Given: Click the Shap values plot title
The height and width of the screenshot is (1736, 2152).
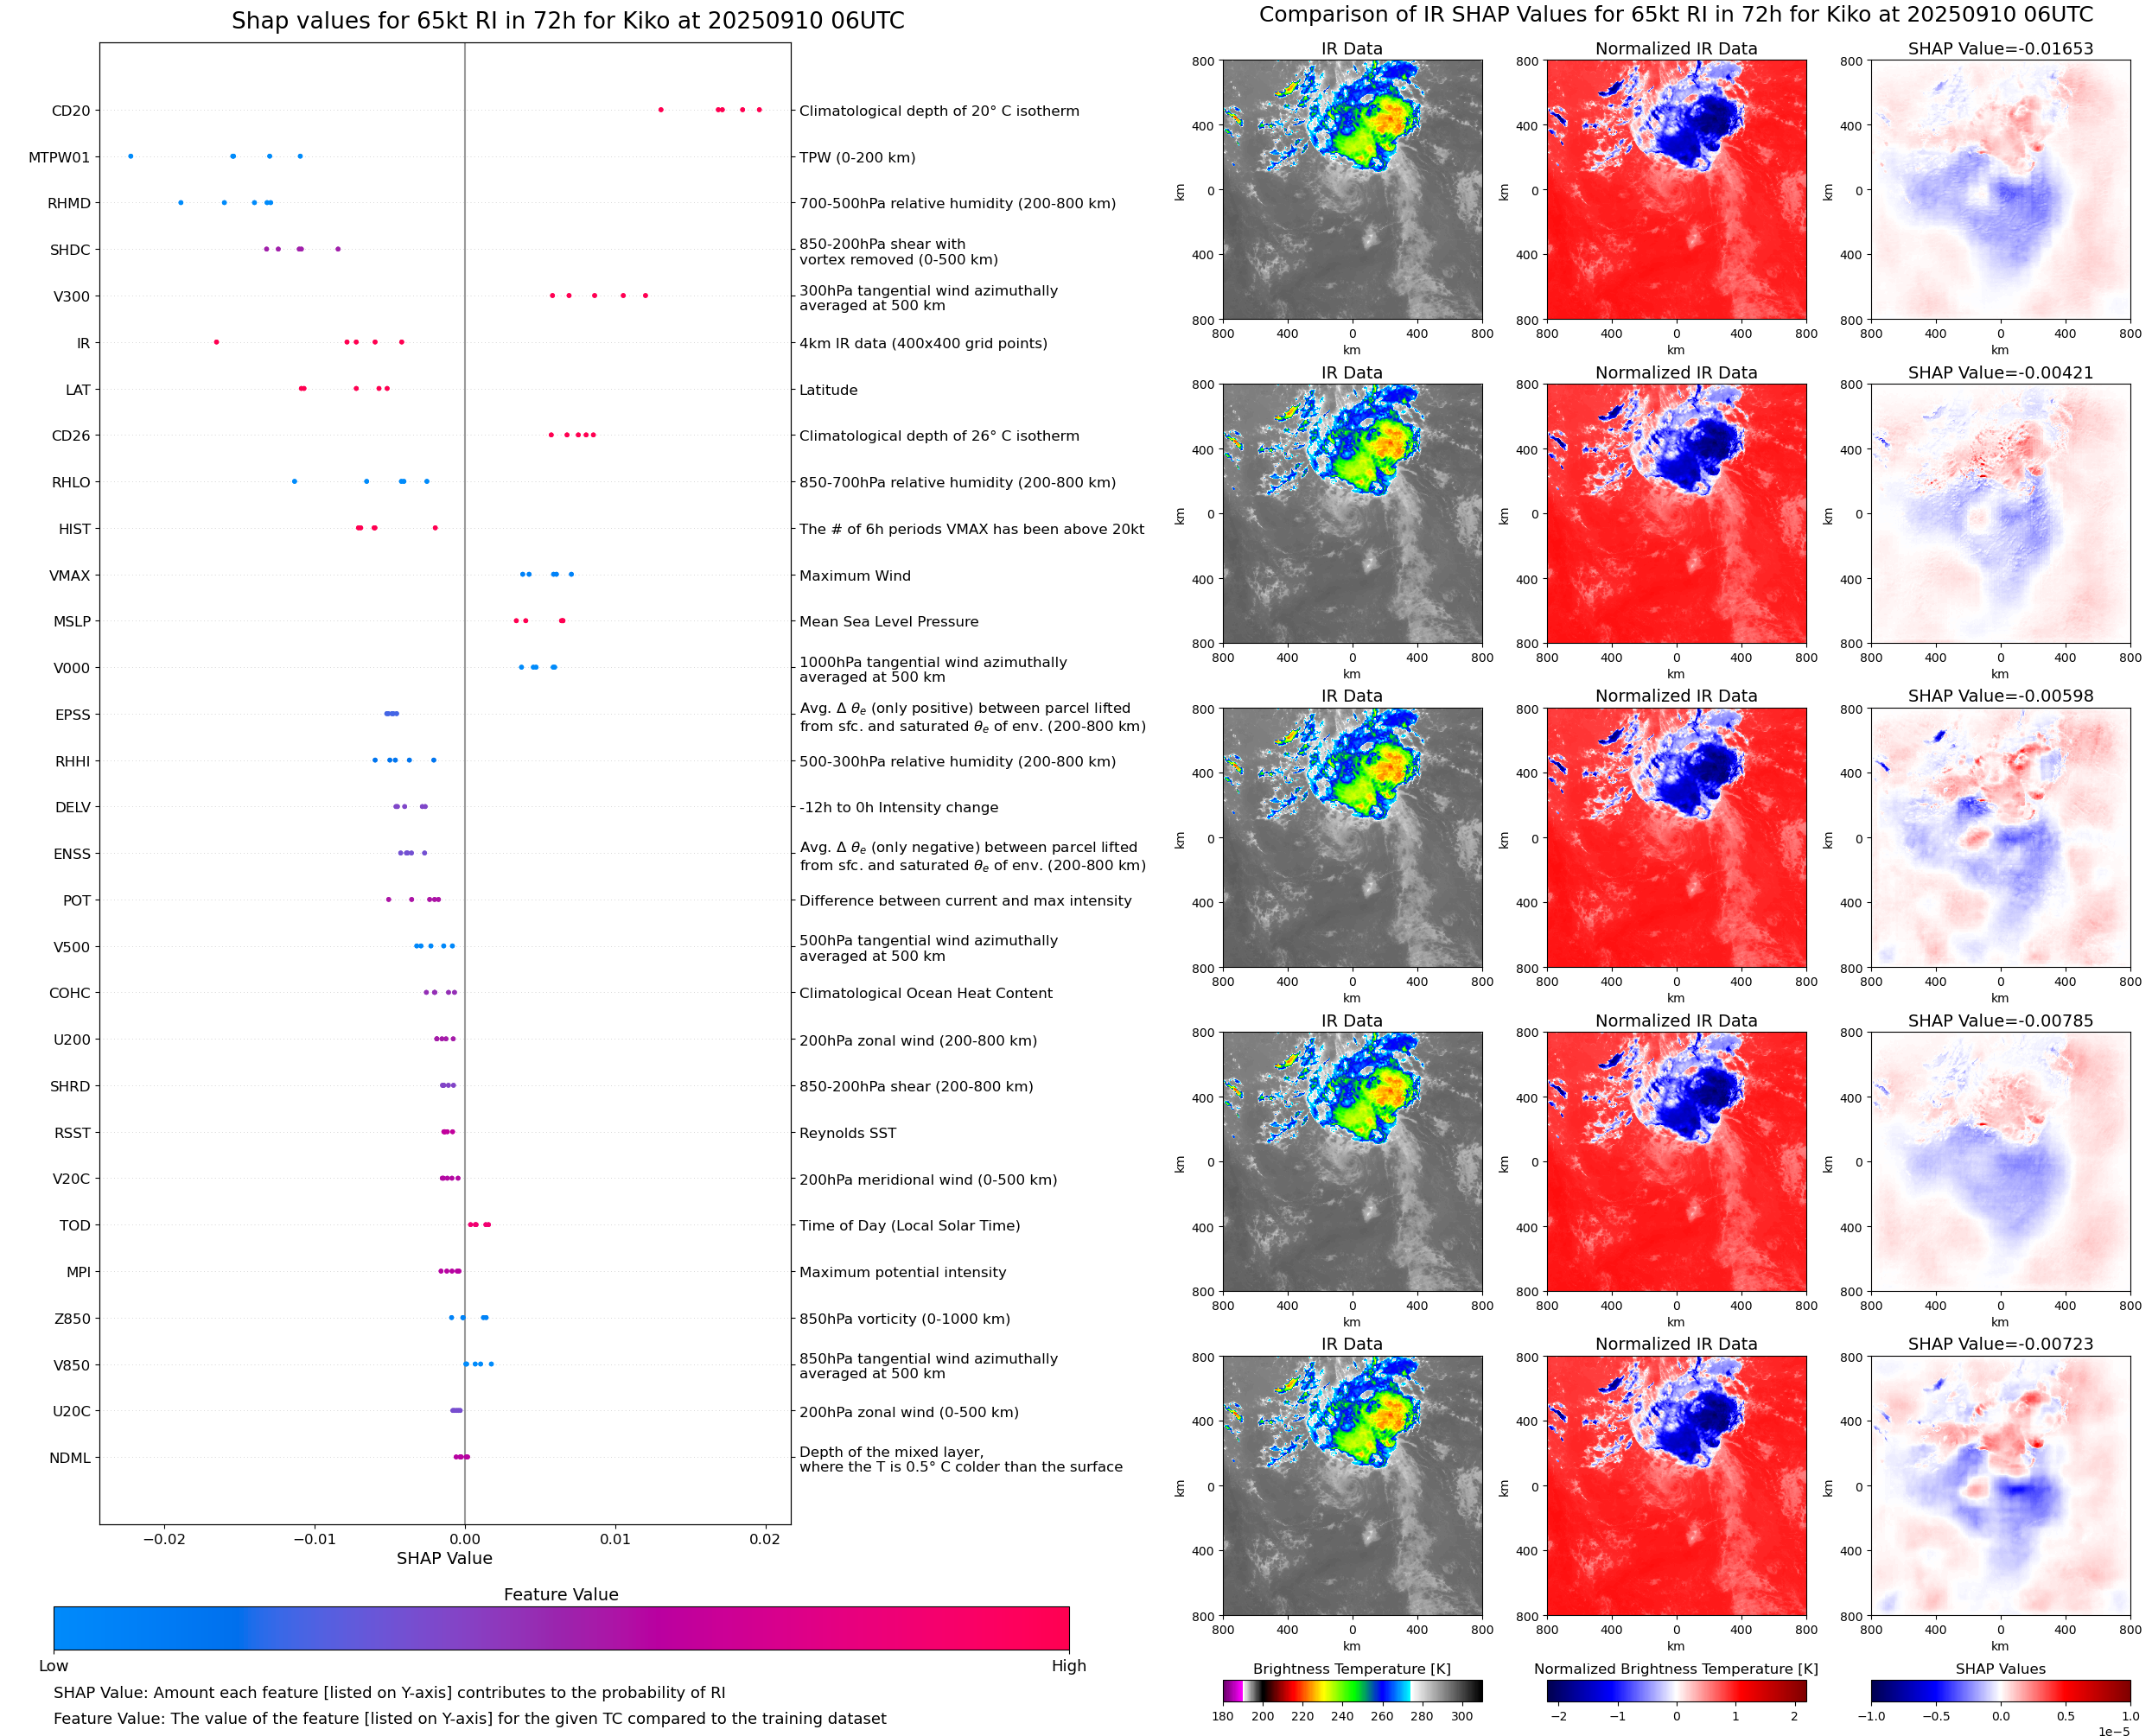Looking at the screenshot, I should pos(567,21).
